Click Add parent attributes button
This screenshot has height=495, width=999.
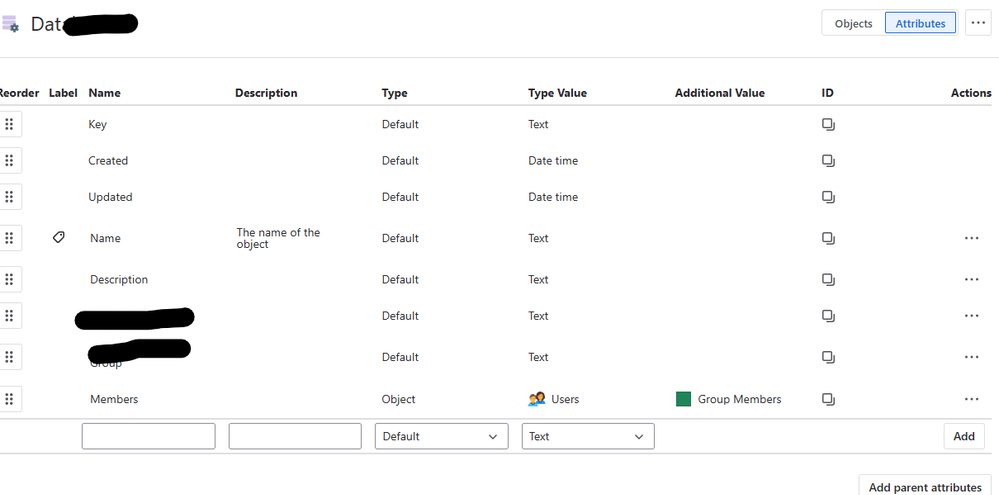925,487
